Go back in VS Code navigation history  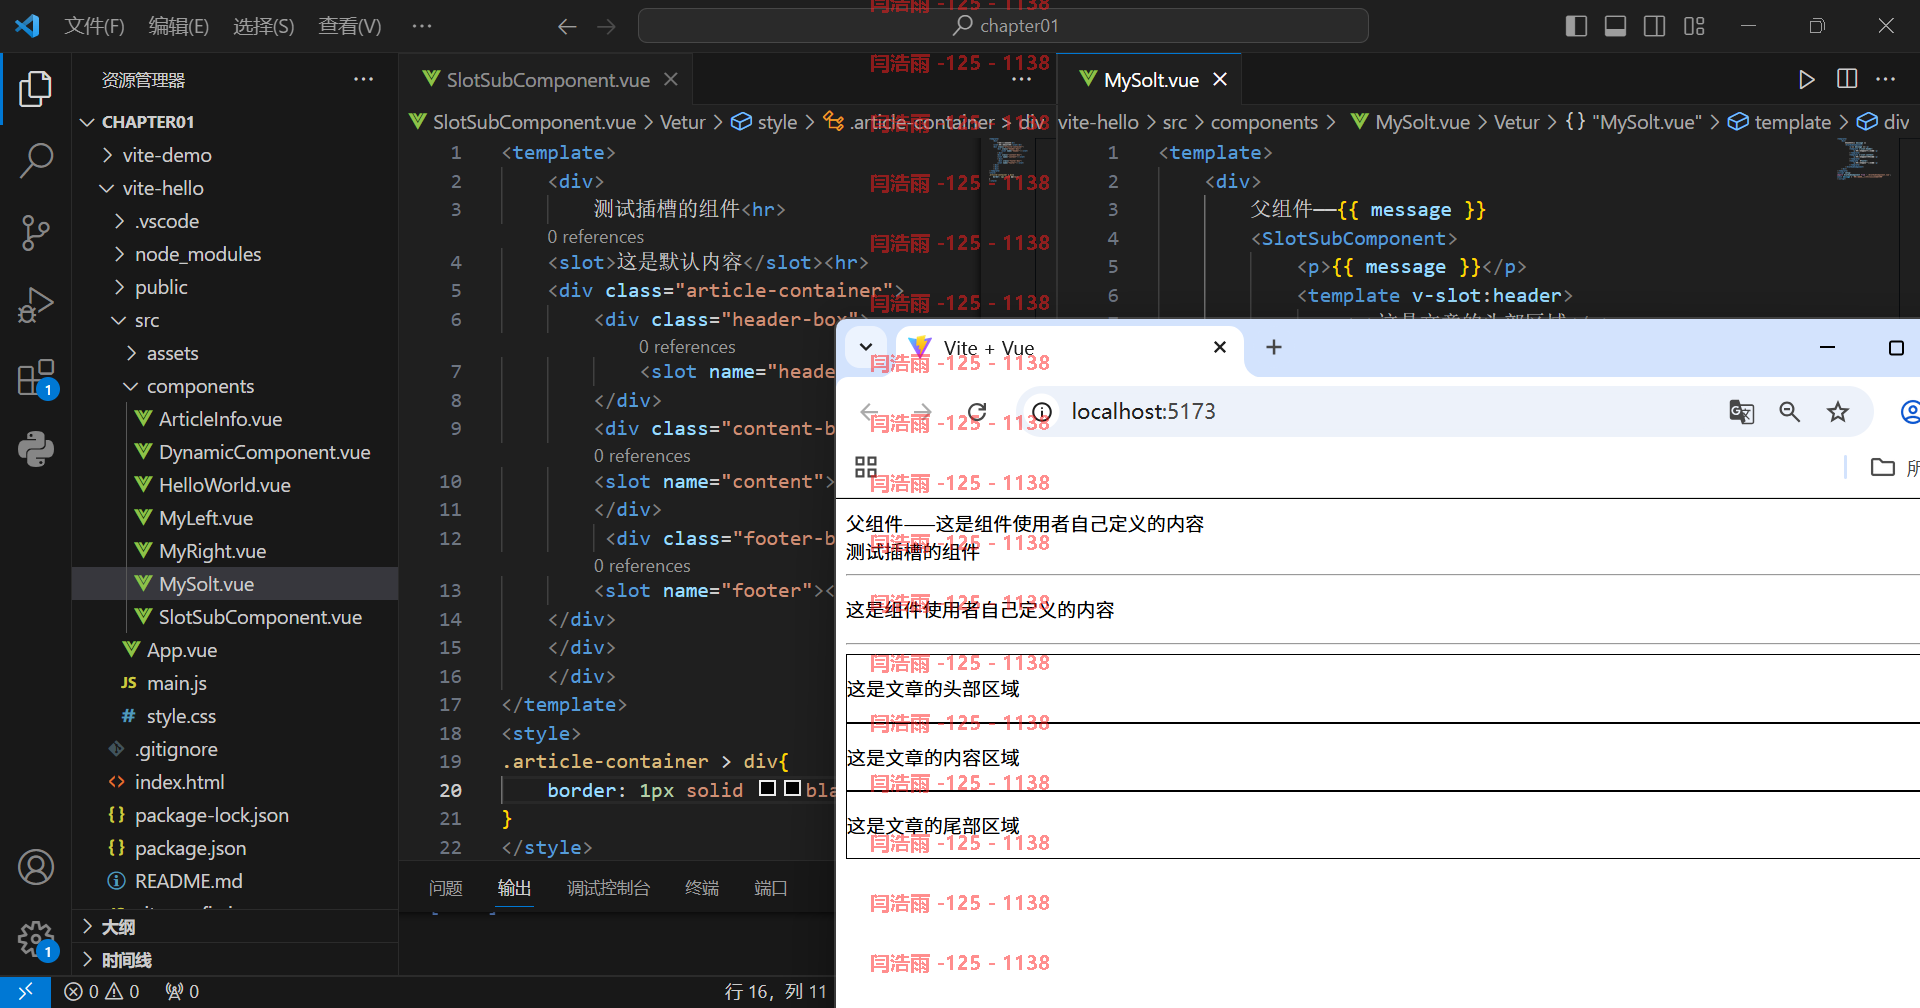[567, 26]
